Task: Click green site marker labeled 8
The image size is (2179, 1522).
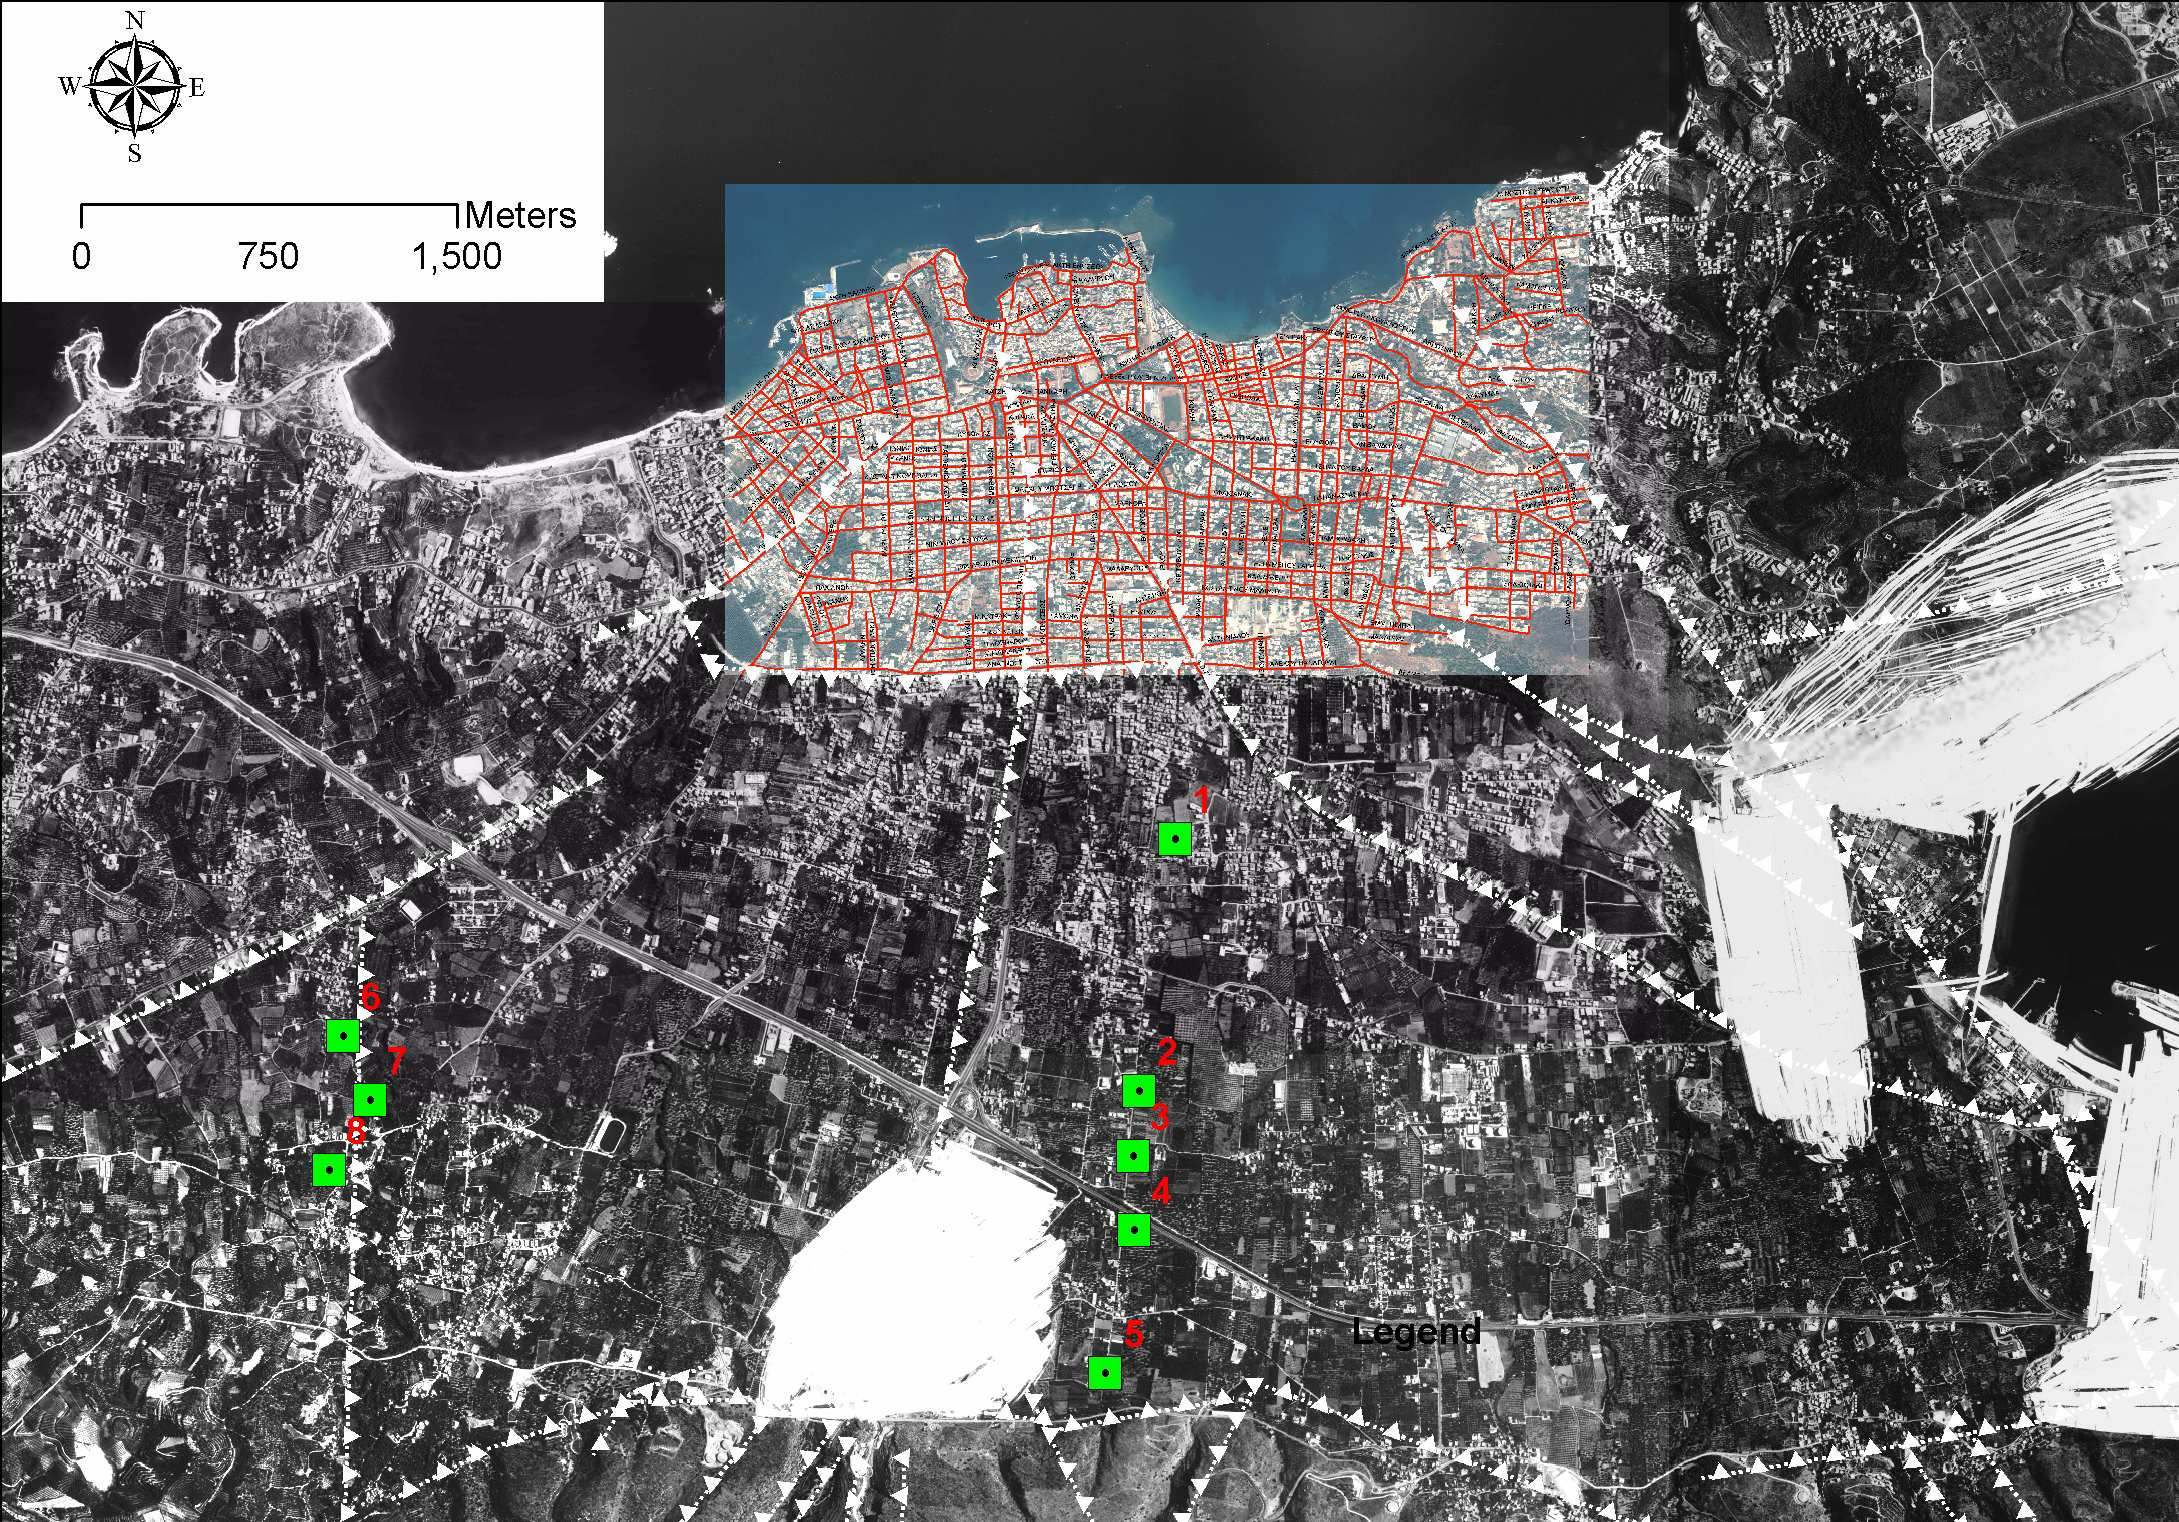Action: point(329,1169)
